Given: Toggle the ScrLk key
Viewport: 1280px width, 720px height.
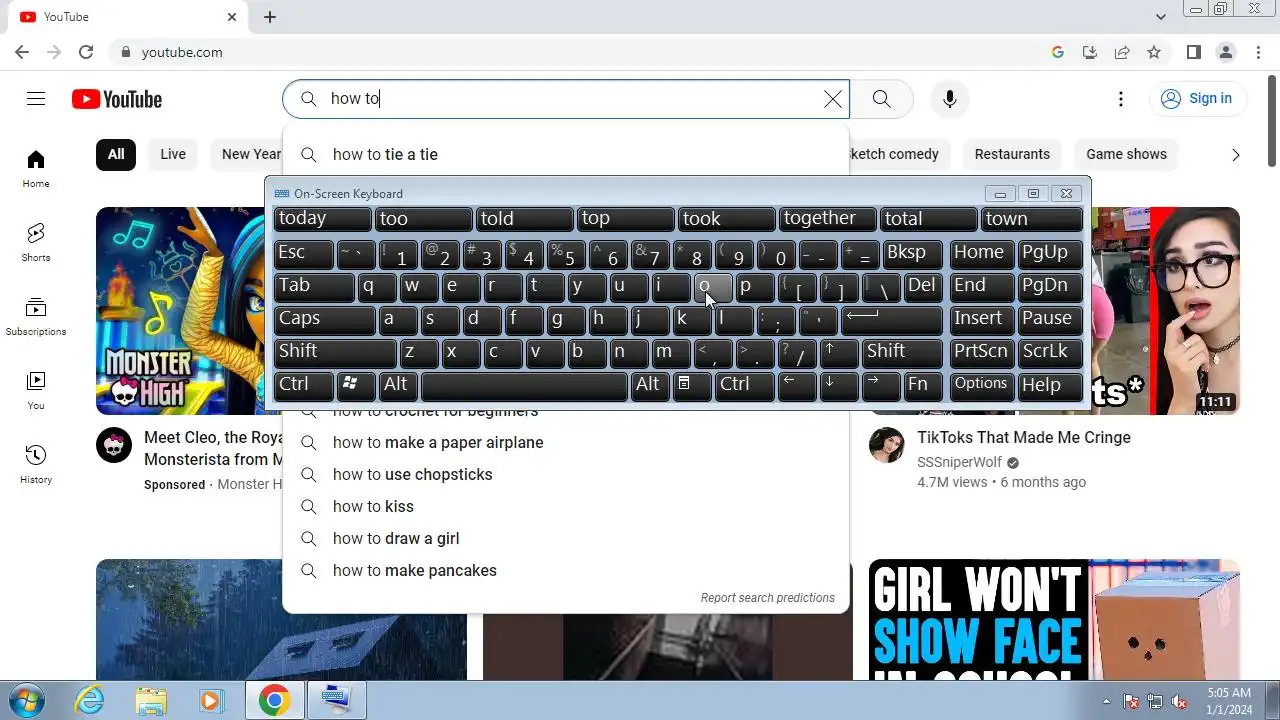Looking at the screenshot, I should click(1049, 352).
